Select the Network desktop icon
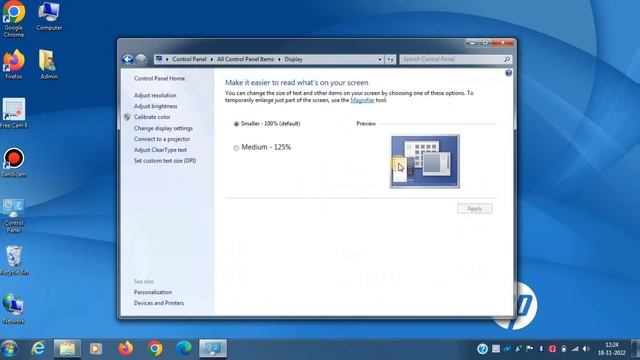This screenshot has width=640, height=360. pos(13,309)
